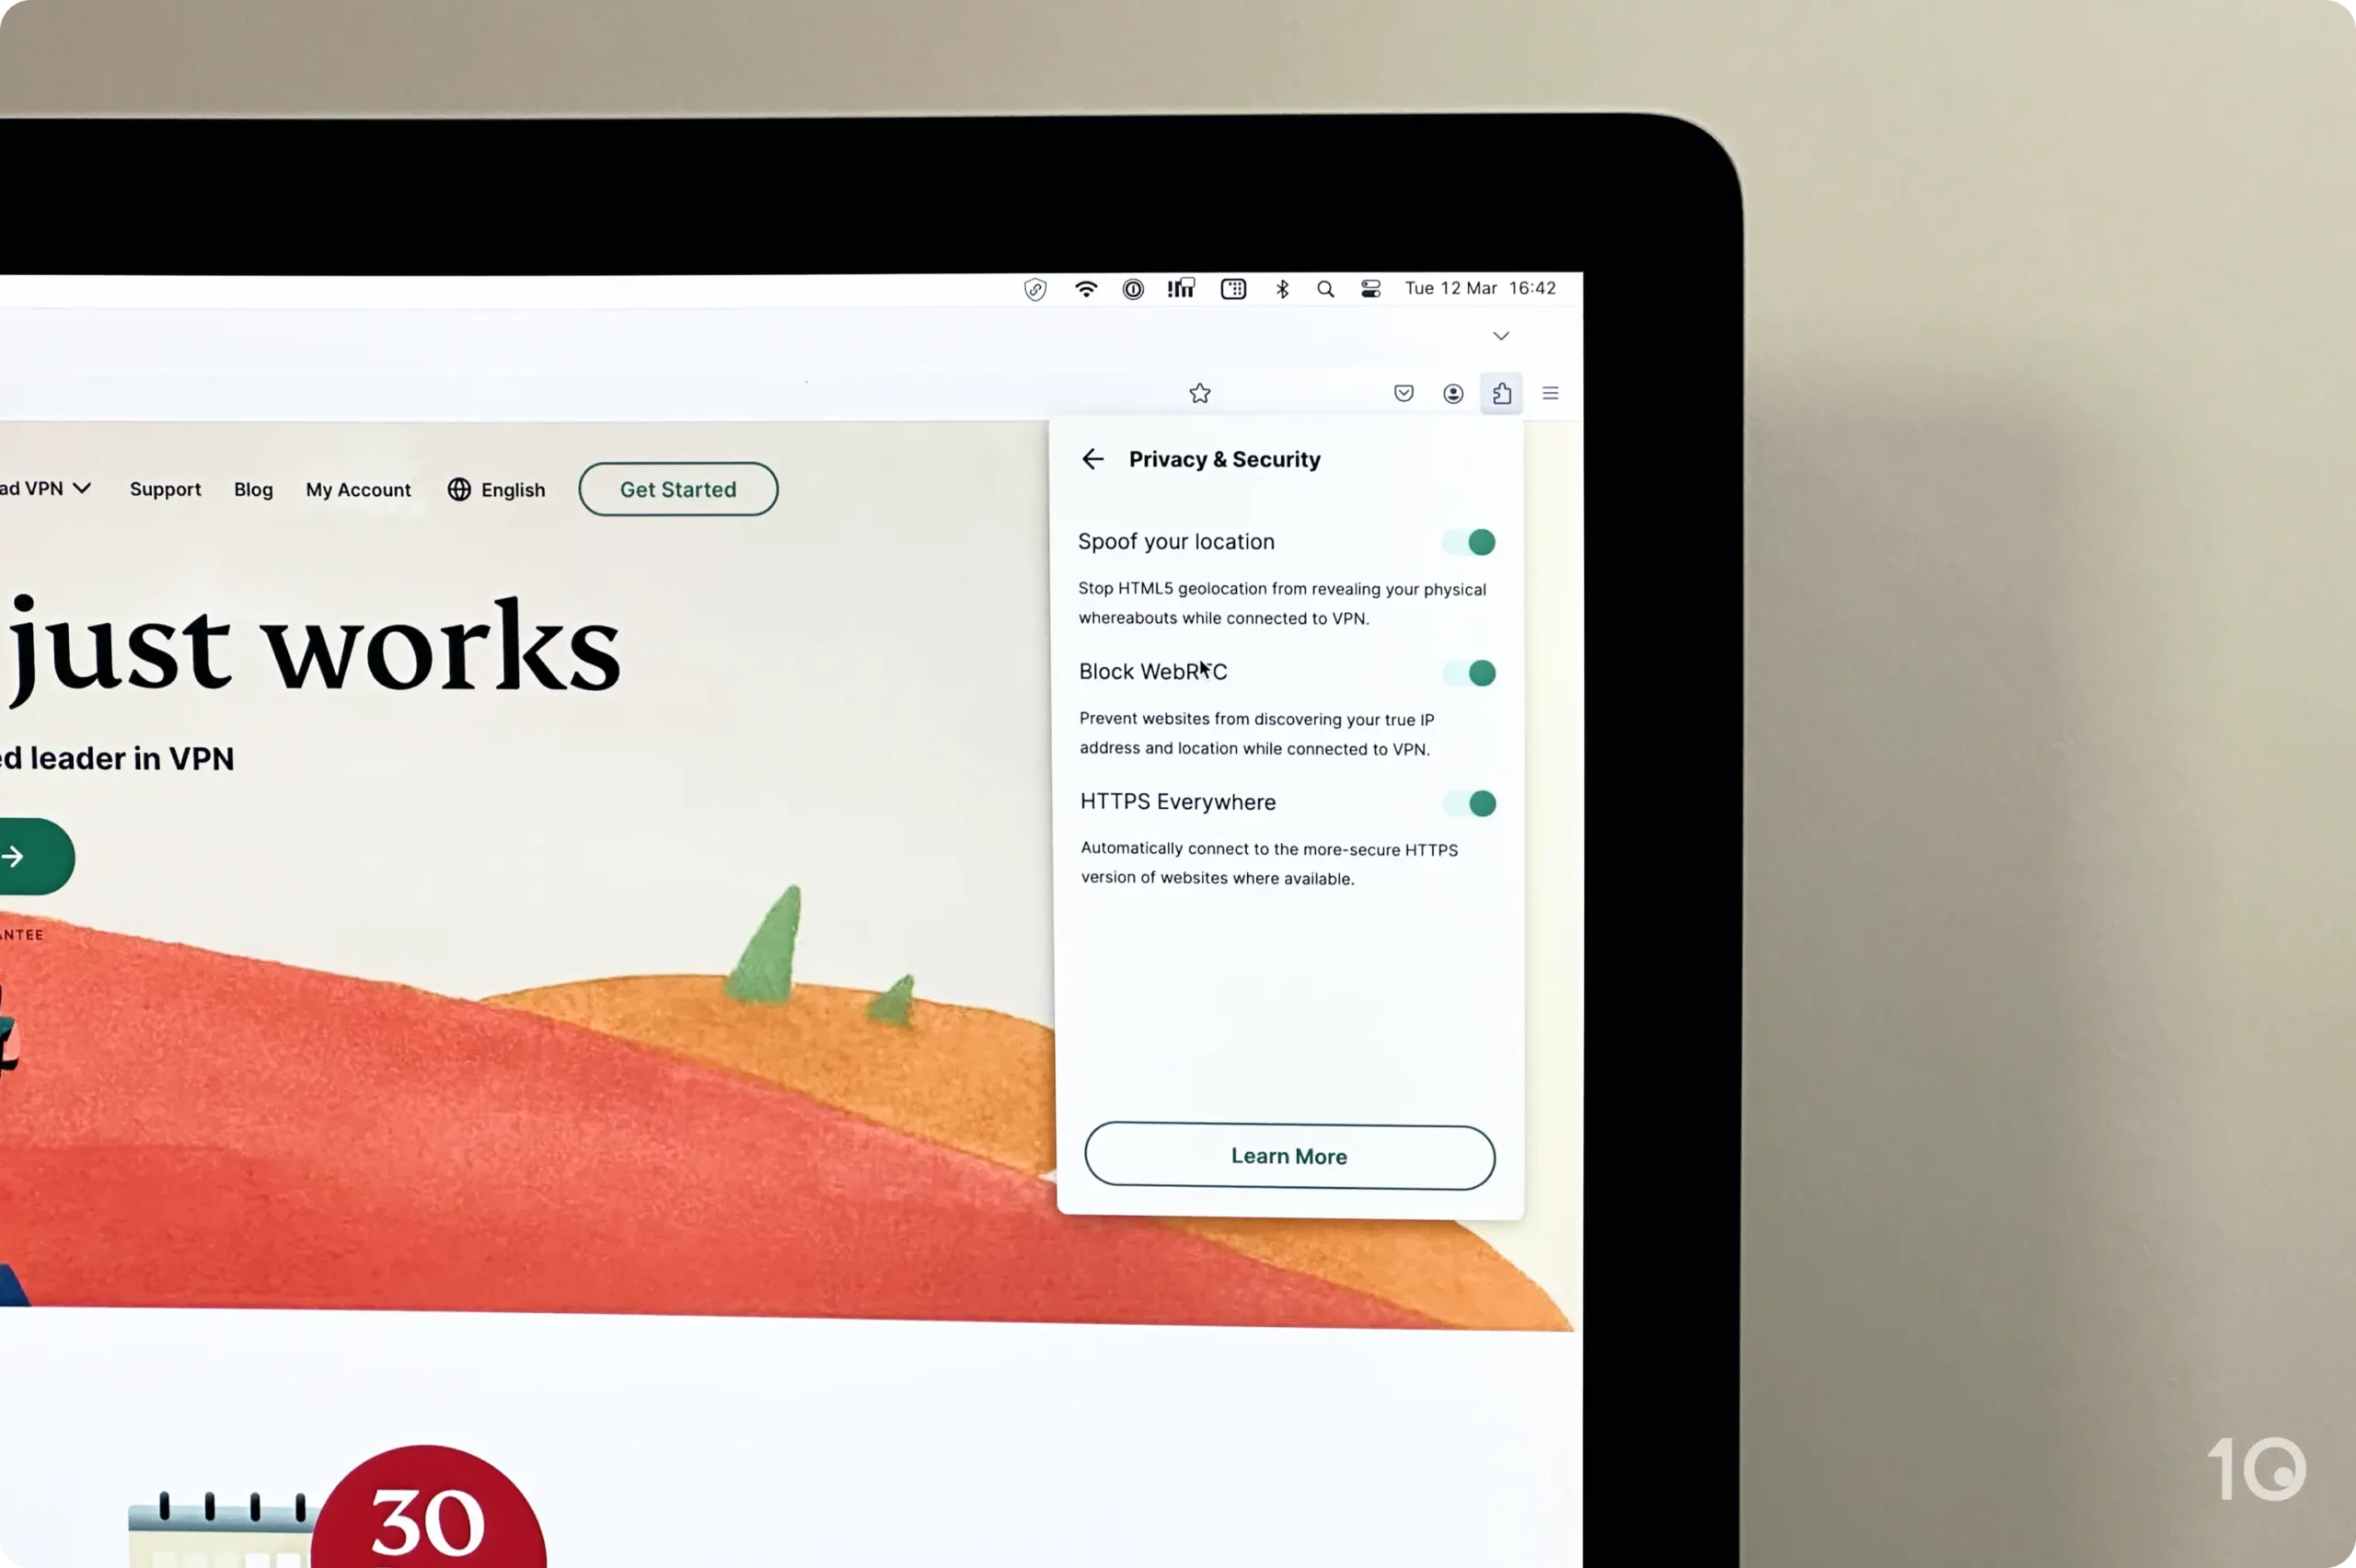
Task: Click the share/upload icon
Action: click(1500, 392)
